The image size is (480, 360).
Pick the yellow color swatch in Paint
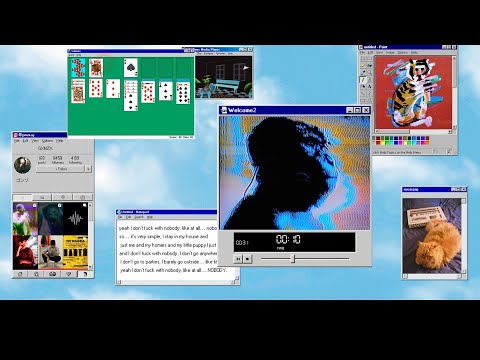pos(383,143)
